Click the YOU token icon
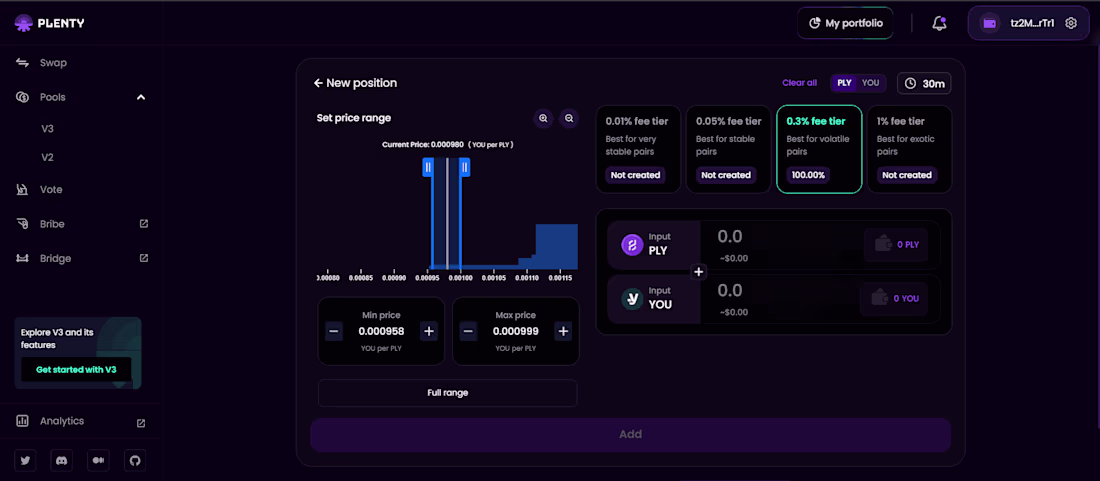 pos(632,299)
